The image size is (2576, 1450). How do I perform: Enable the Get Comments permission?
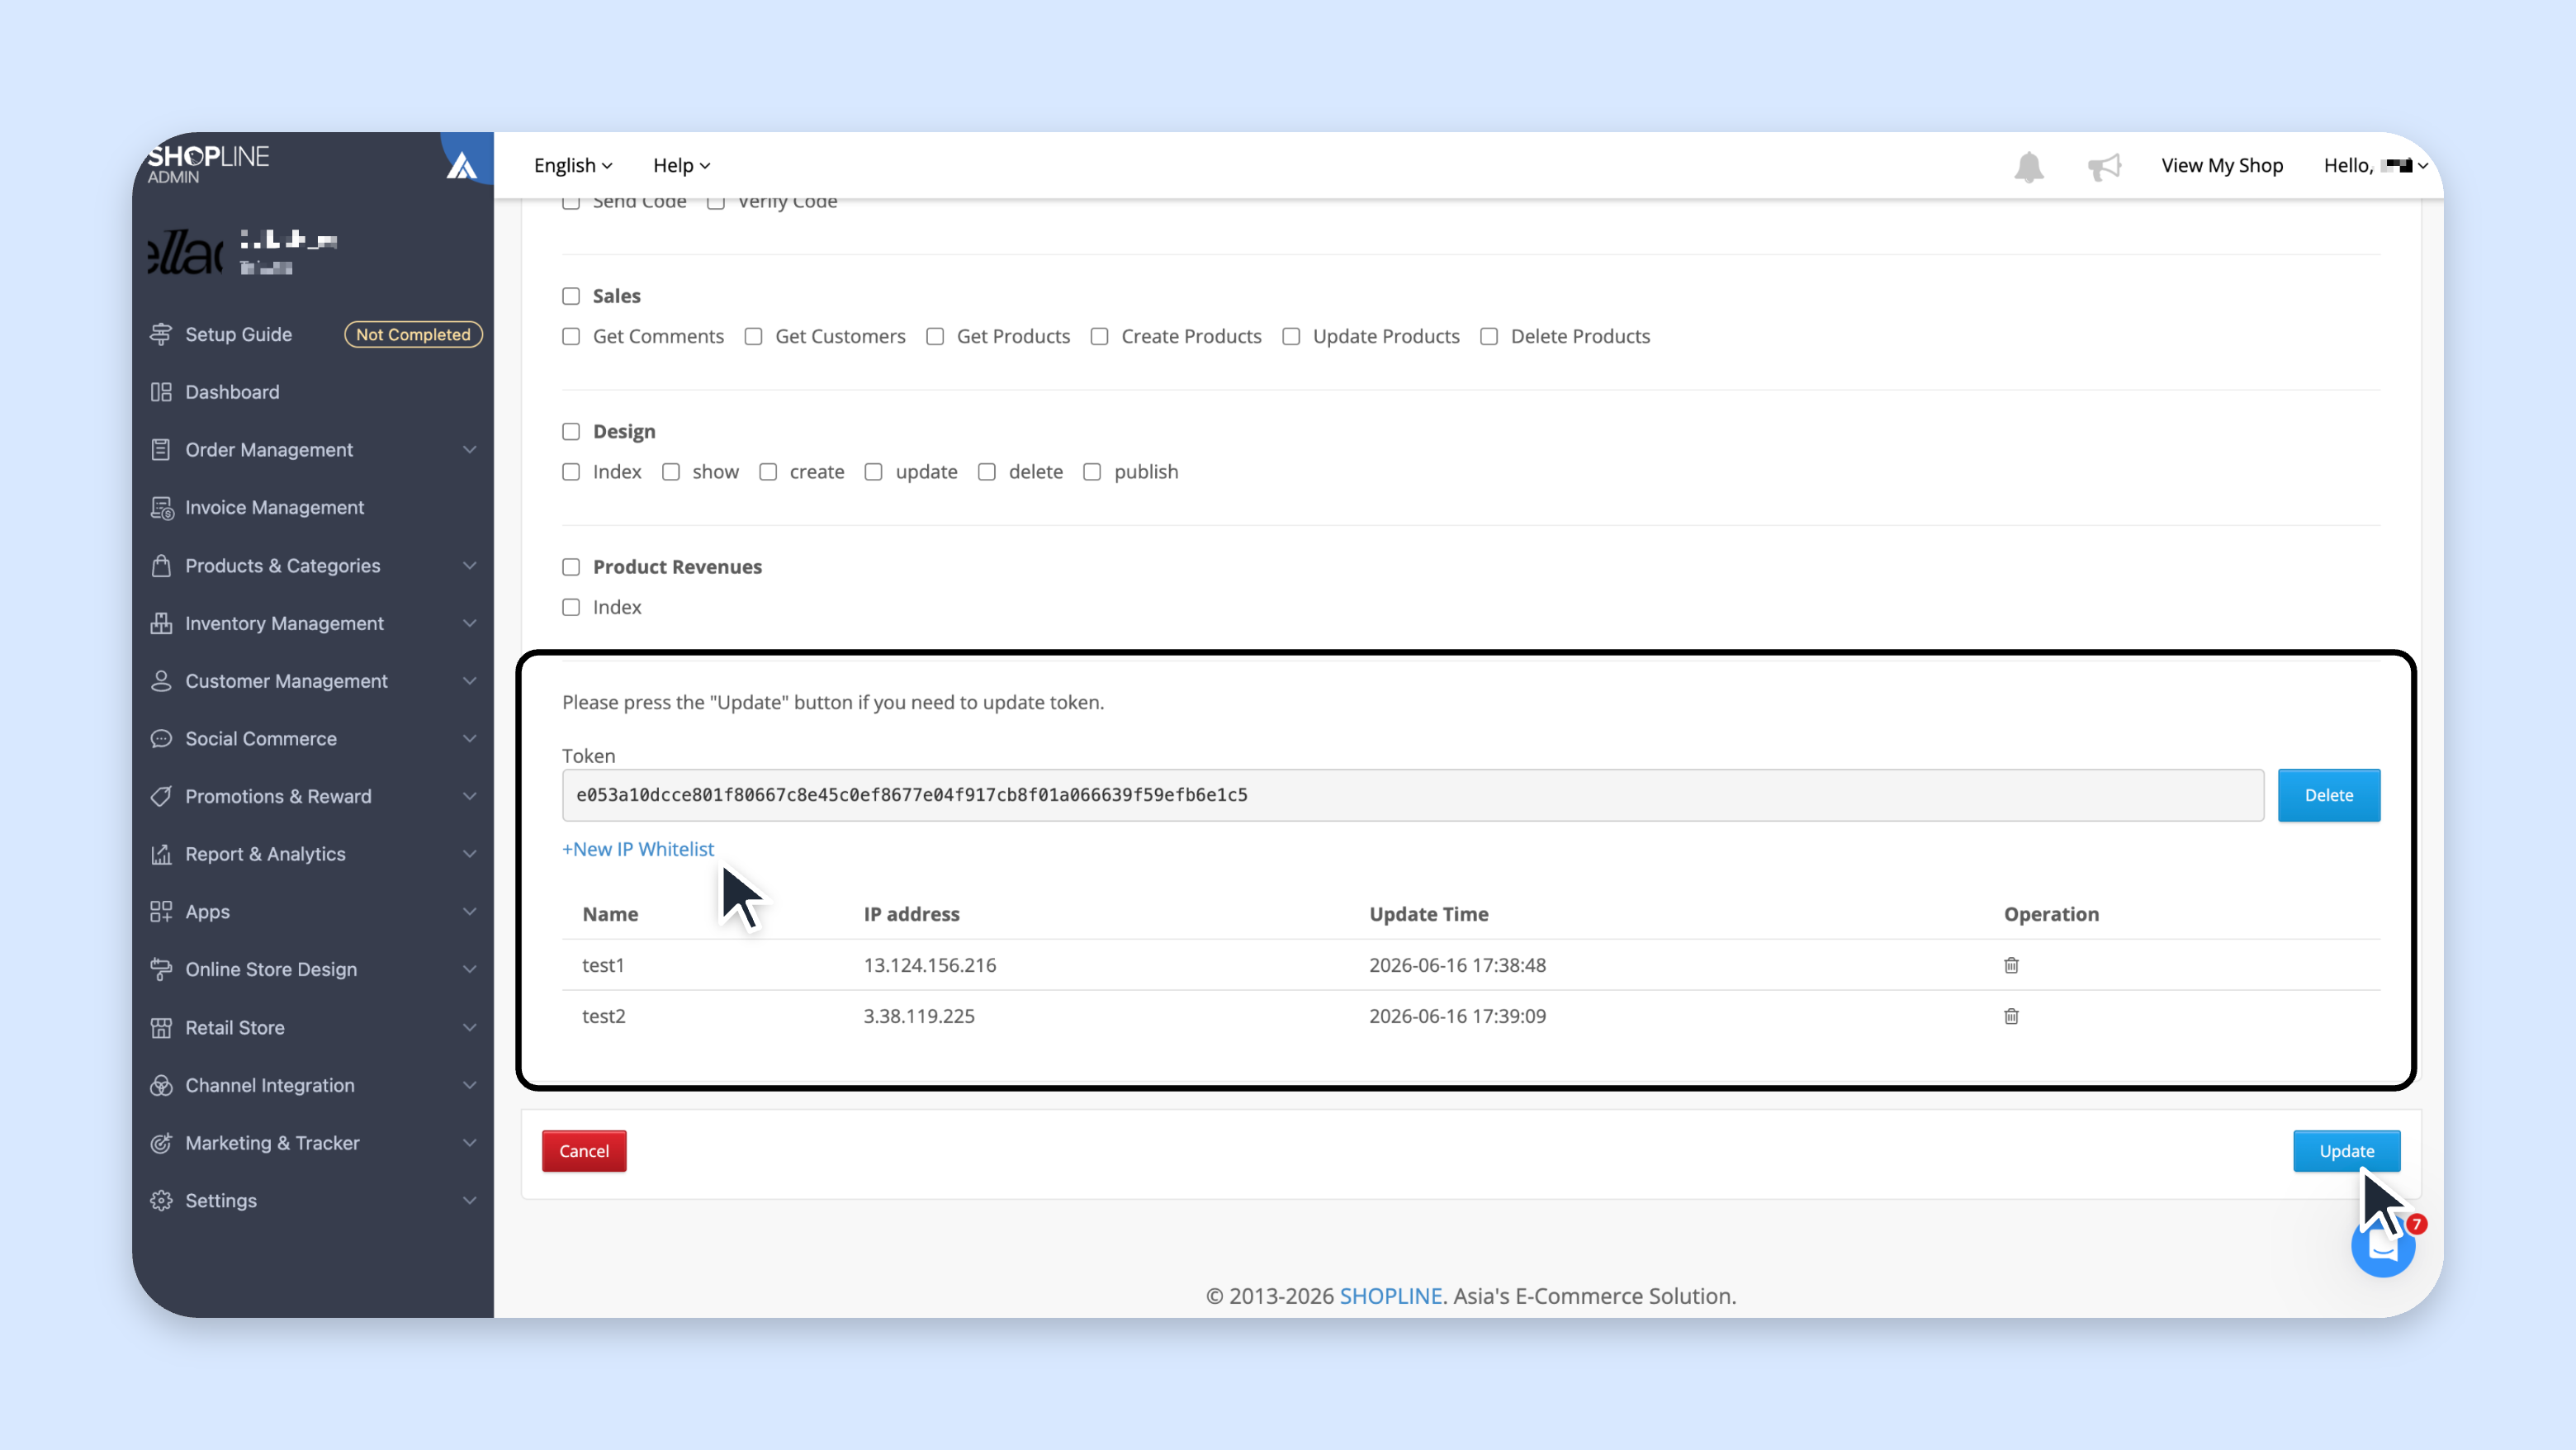coord(571,336)
